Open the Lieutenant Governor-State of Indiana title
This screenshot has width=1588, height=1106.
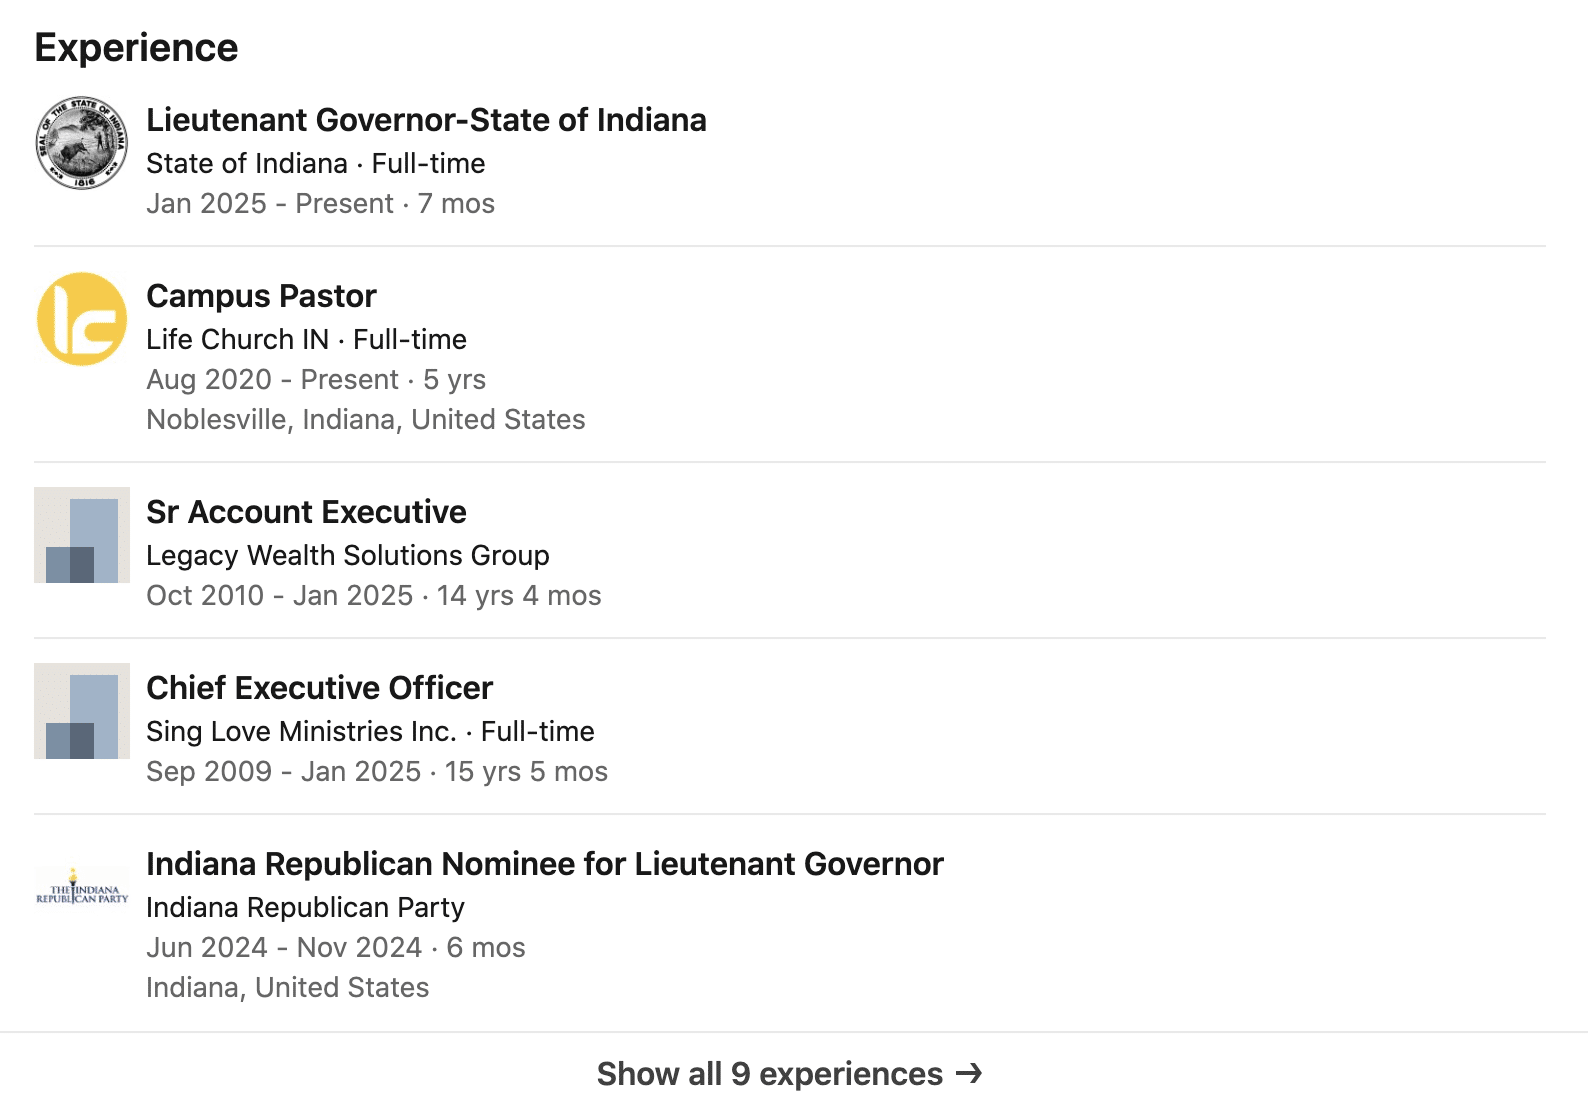(x=426, y=120)
